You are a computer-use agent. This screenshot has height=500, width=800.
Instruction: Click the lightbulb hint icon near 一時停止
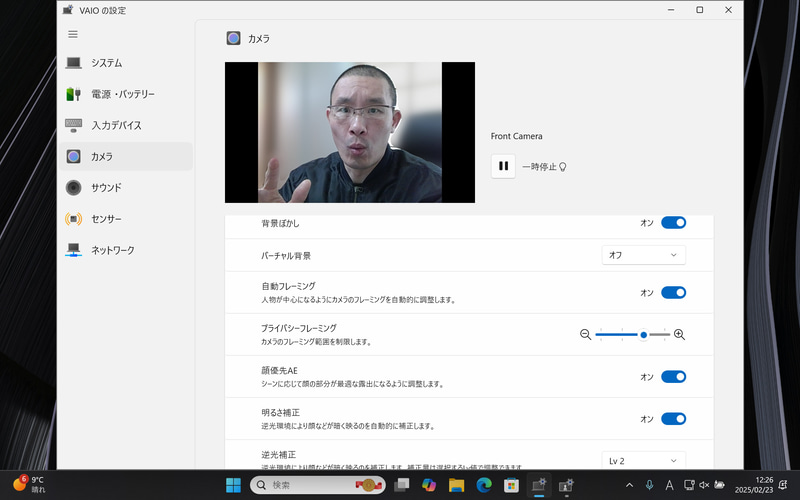coord(563,167)
